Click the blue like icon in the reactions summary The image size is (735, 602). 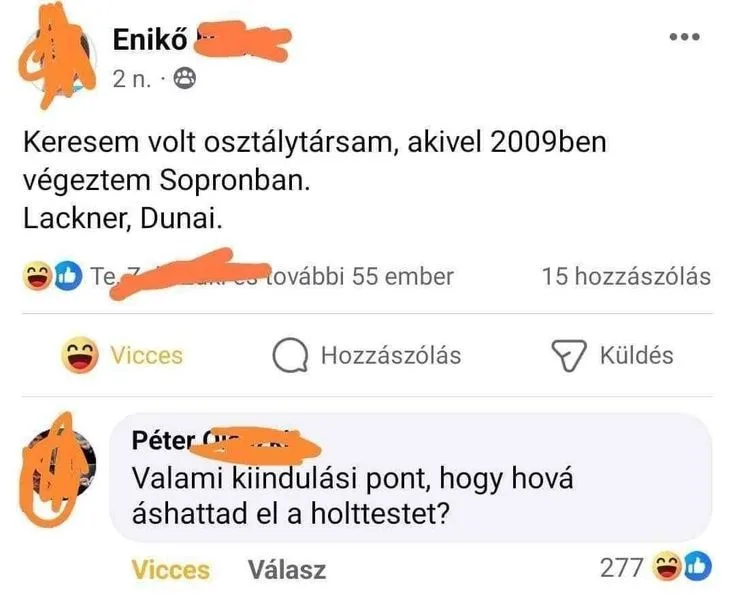(x=68, y=276)
